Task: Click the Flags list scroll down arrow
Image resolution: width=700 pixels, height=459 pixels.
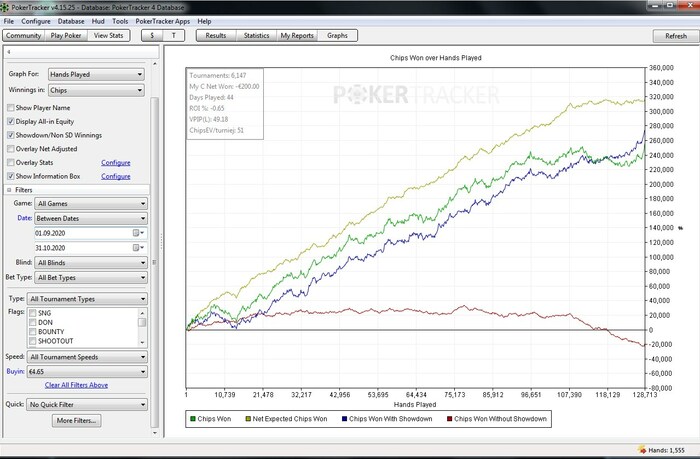Action: click(142, 343)
